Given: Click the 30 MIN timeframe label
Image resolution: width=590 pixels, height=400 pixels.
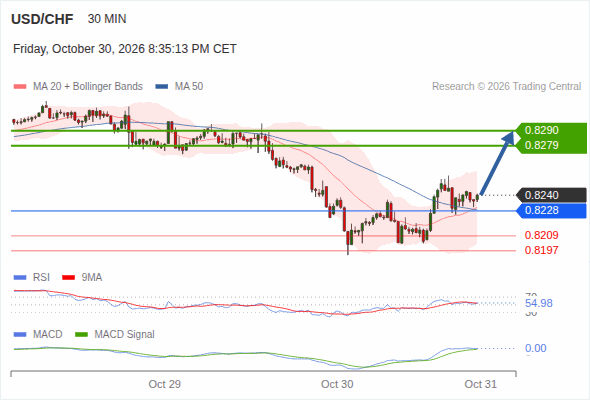Looking at the screenshot, I should point(107,19).
